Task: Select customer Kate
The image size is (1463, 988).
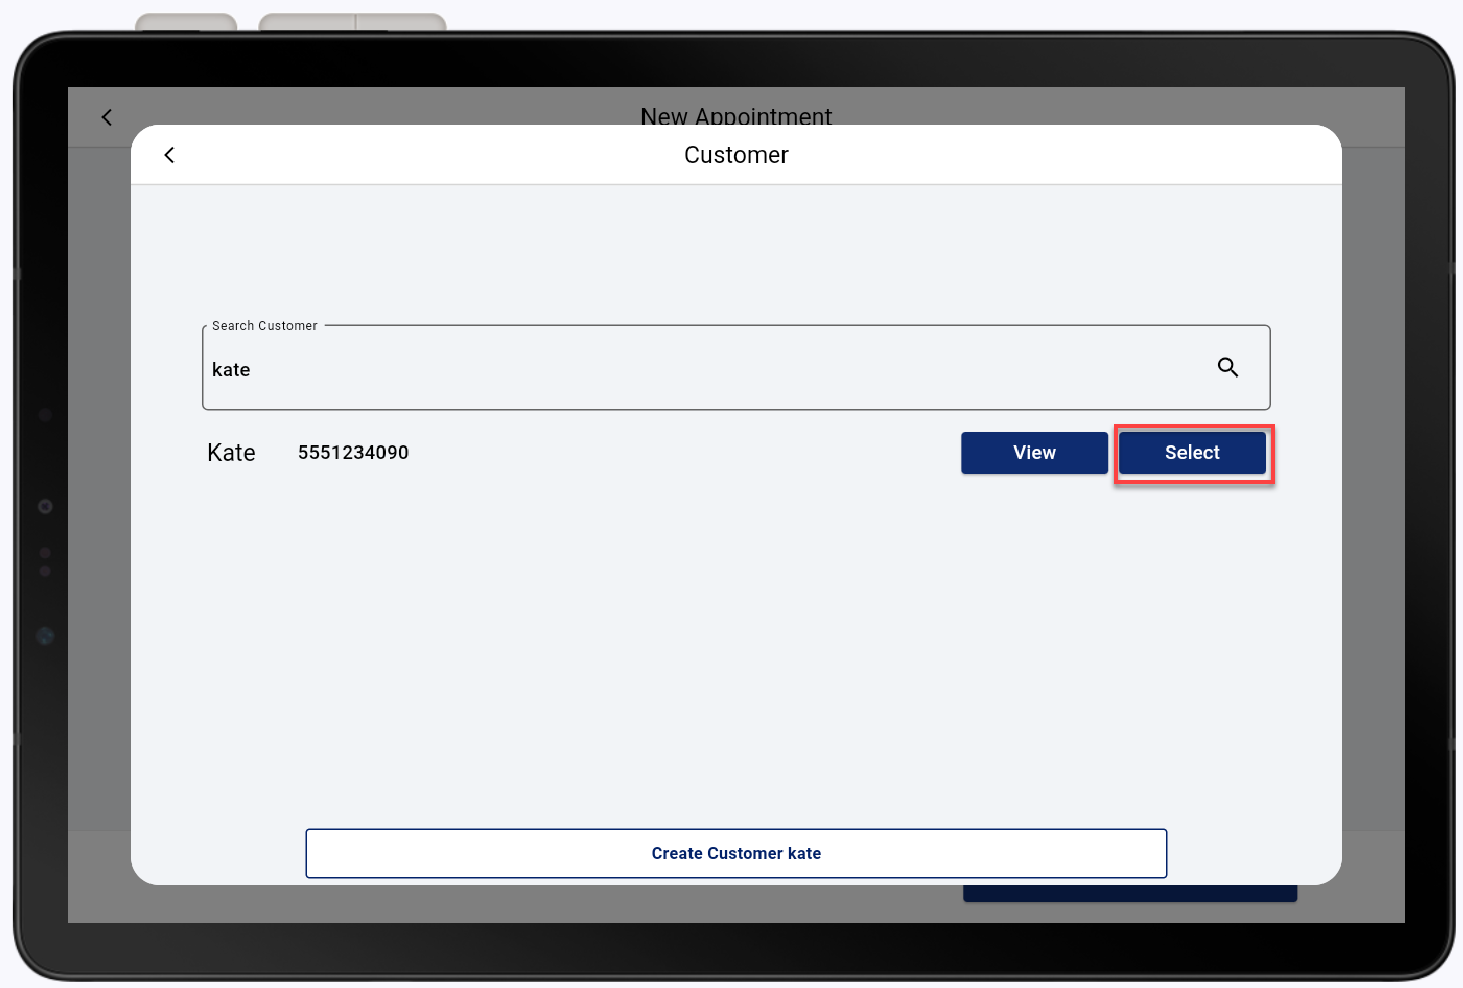Action: click(x=1192, y=453)
